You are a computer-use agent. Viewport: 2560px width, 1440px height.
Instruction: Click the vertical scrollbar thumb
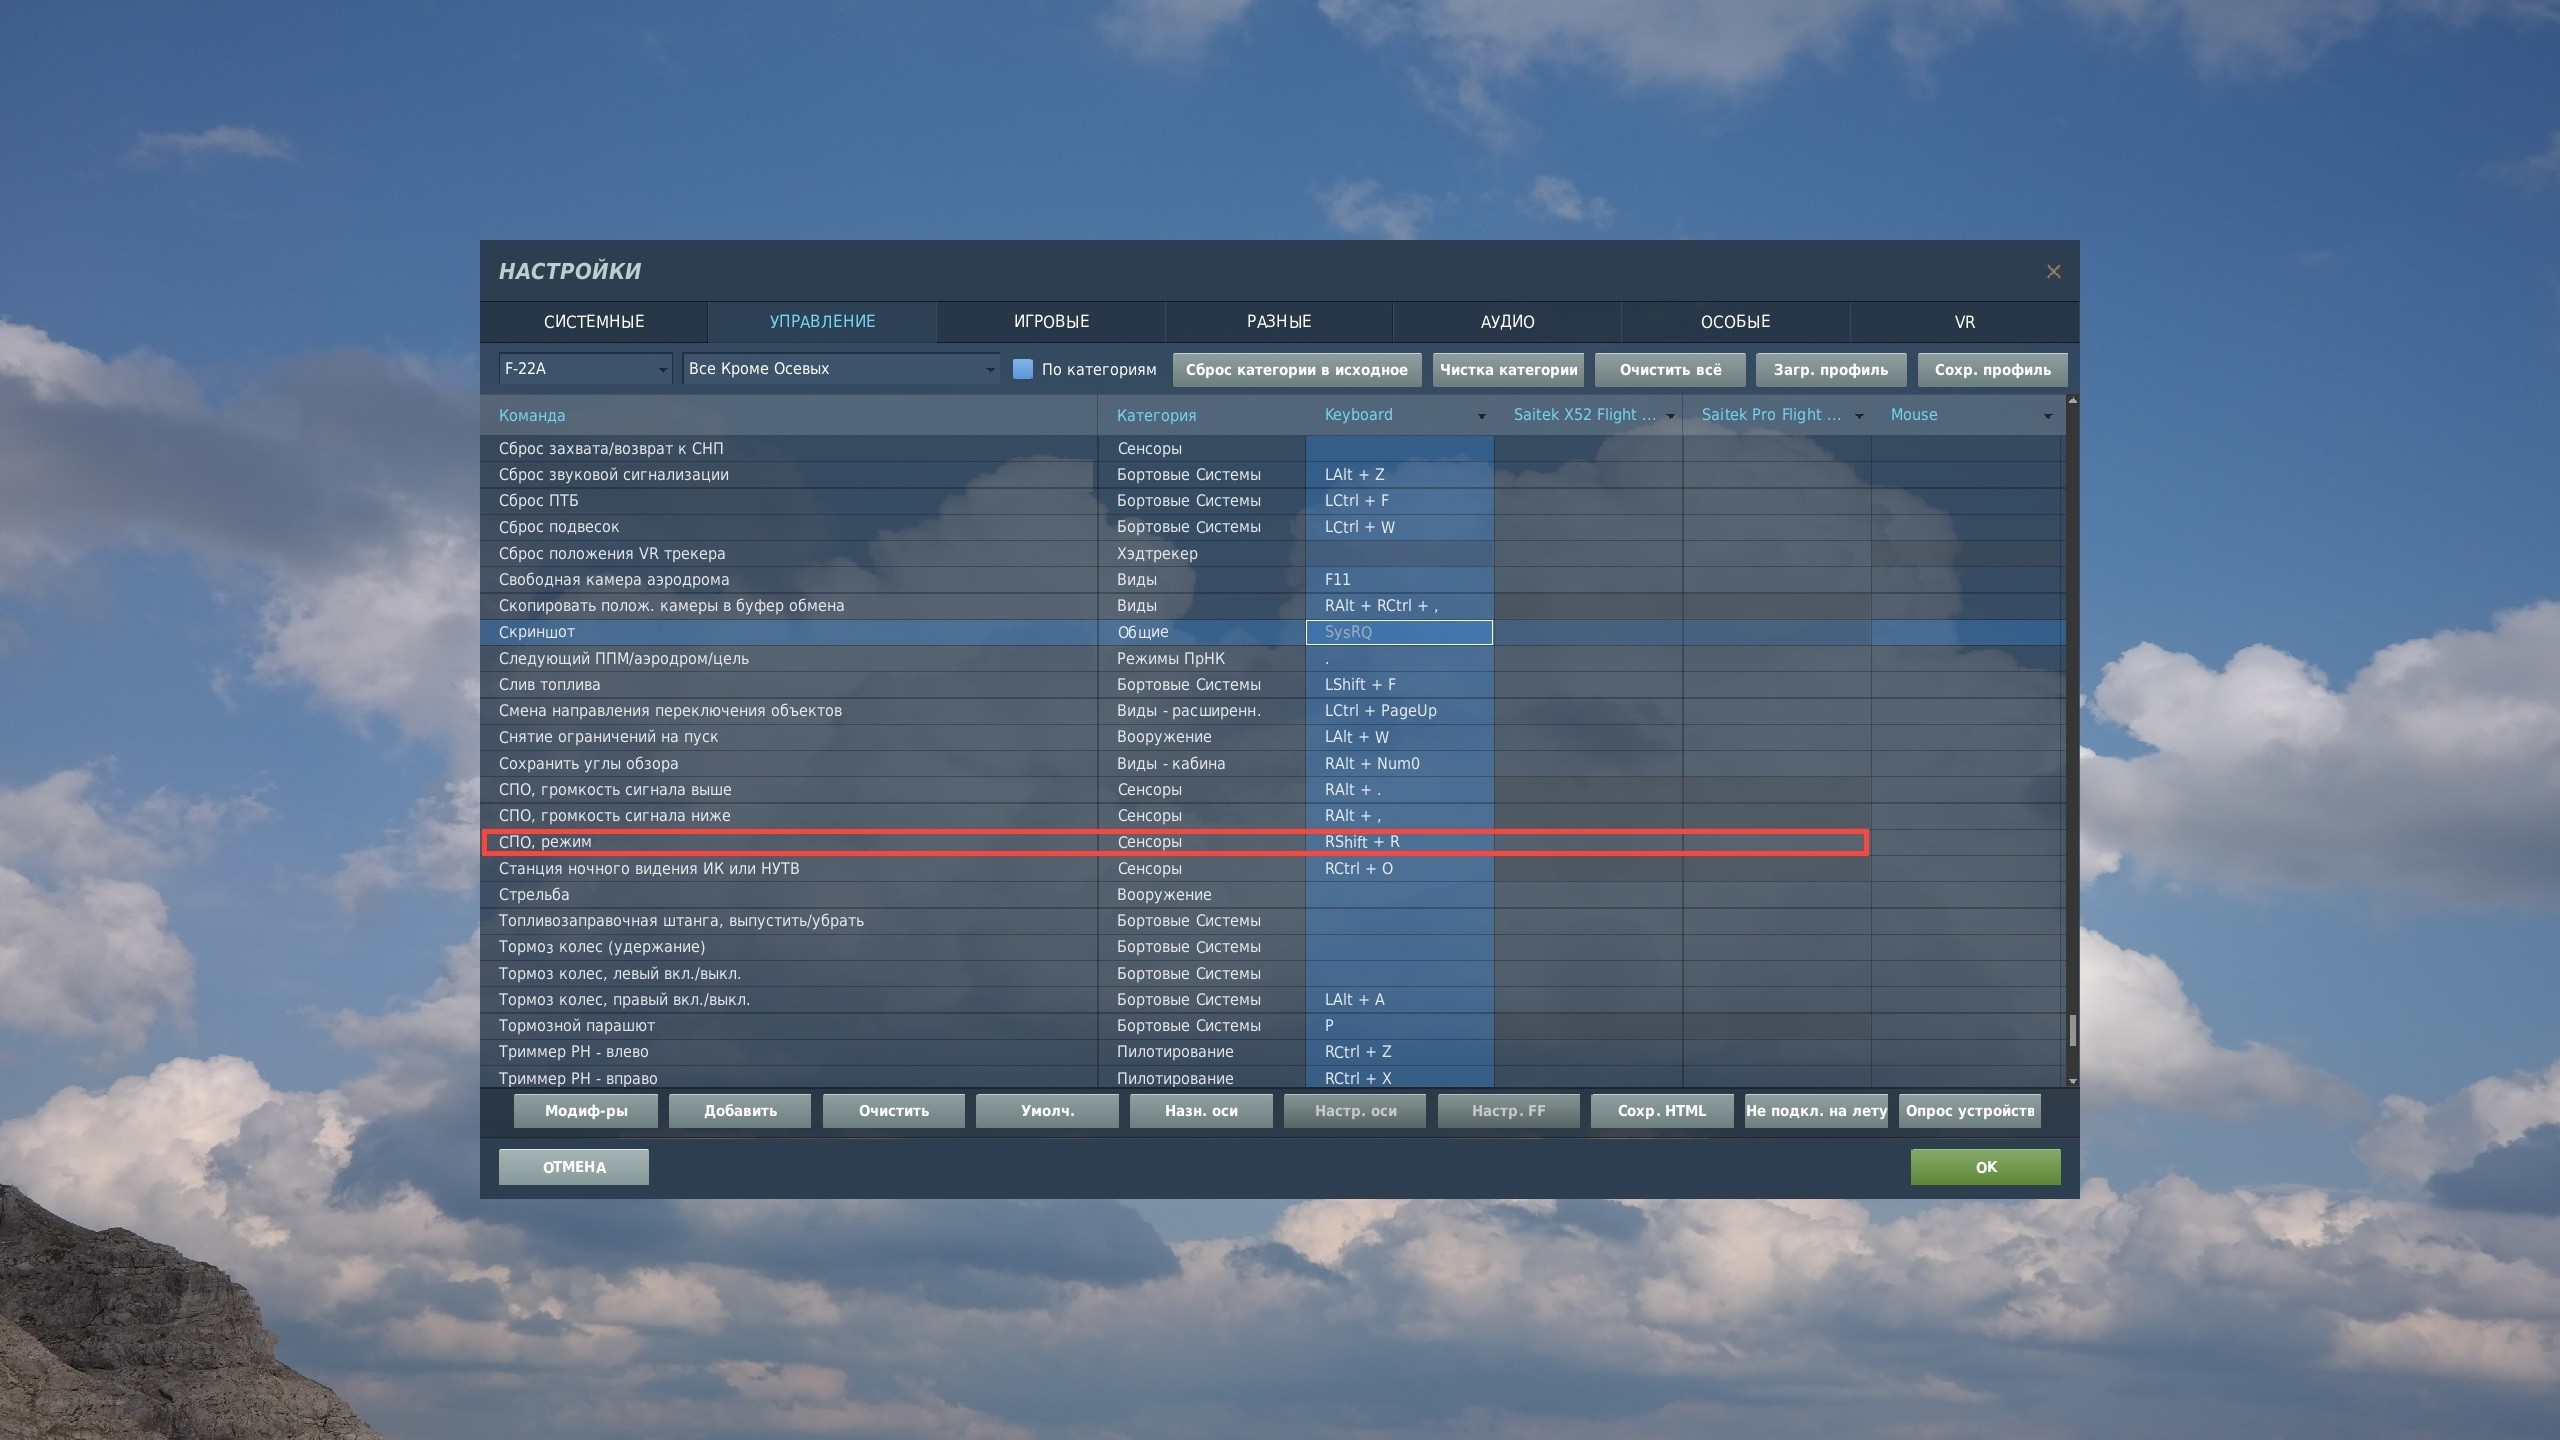(2073, 1030)
